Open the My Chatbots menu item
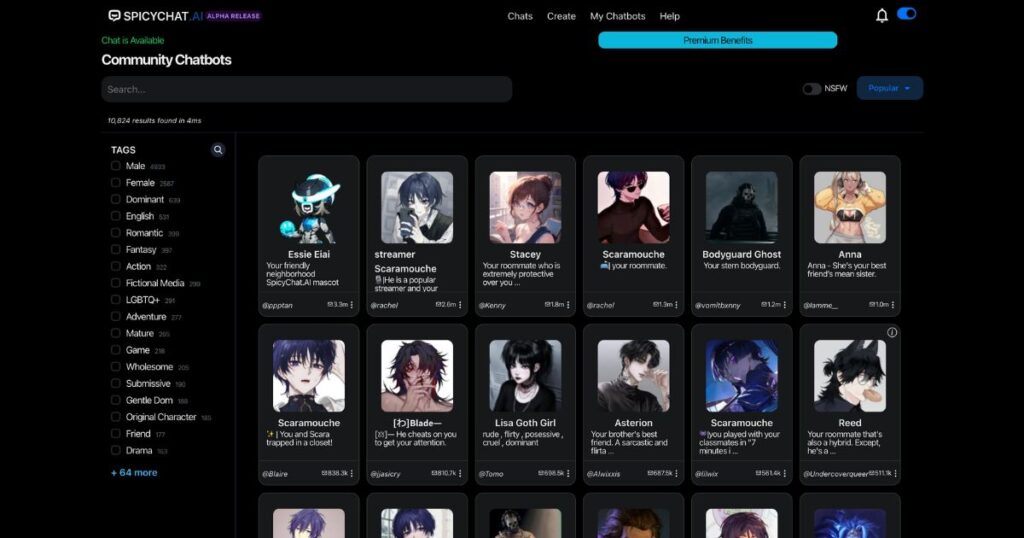 click(x=617, y=16)
